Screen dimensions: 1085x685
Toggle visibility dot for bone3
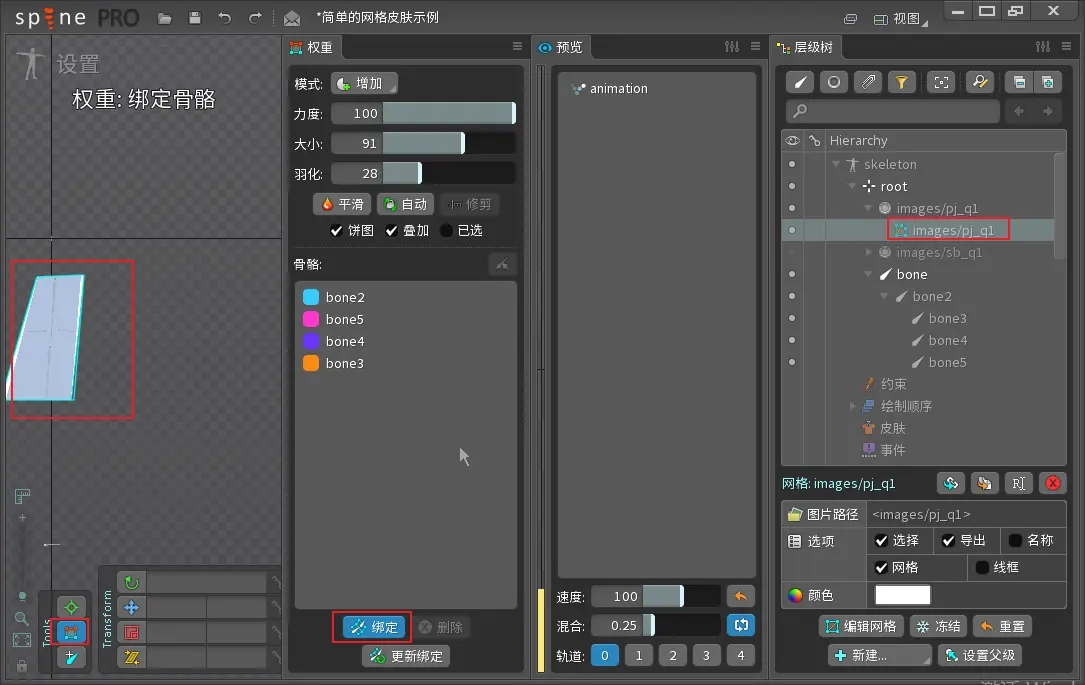click(x=792, y=318)
